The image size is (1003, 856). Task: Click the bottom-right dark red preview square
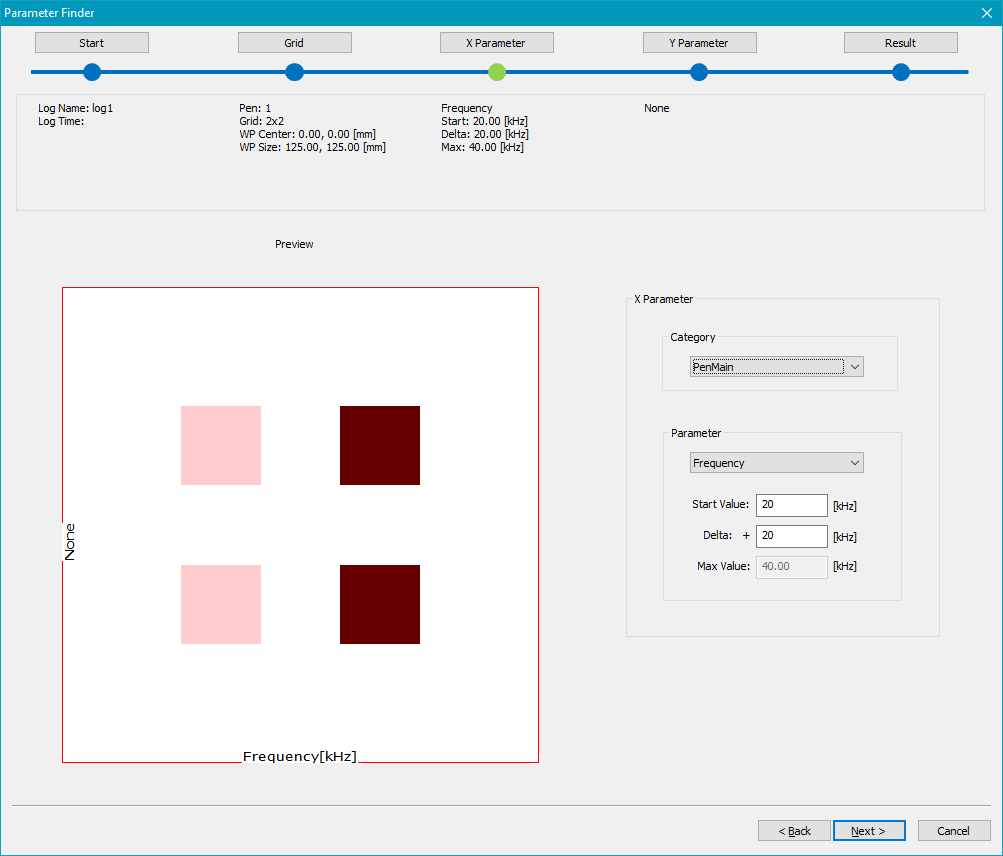pyautogui.click(x=380, y=604)
